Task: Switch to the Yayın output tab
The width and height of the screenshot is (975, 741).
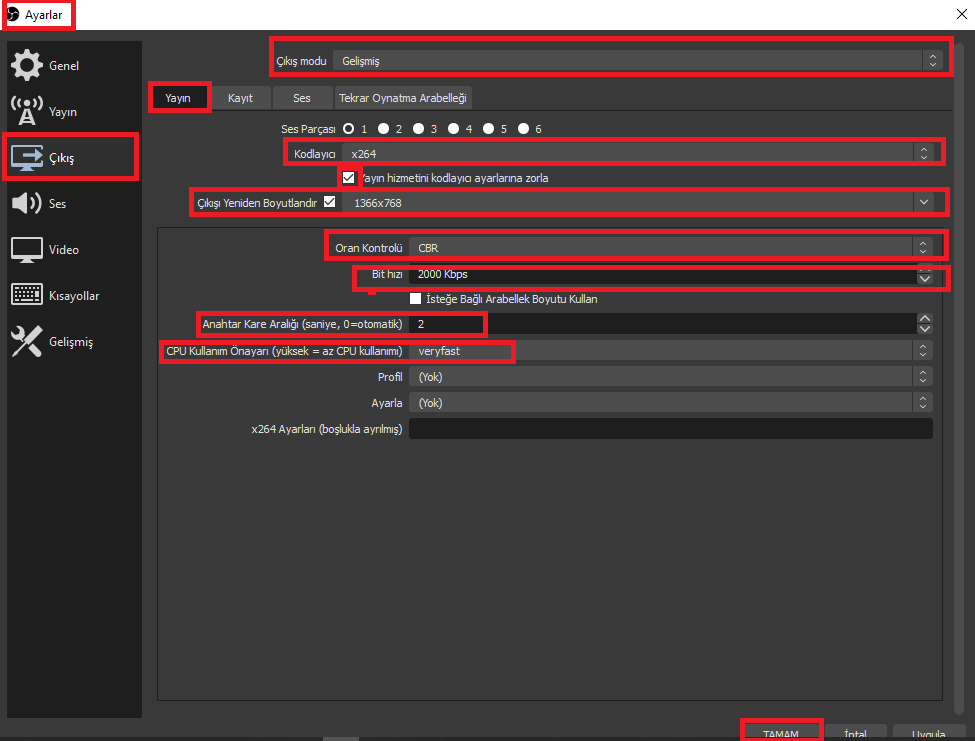Action: click(178, 98)
